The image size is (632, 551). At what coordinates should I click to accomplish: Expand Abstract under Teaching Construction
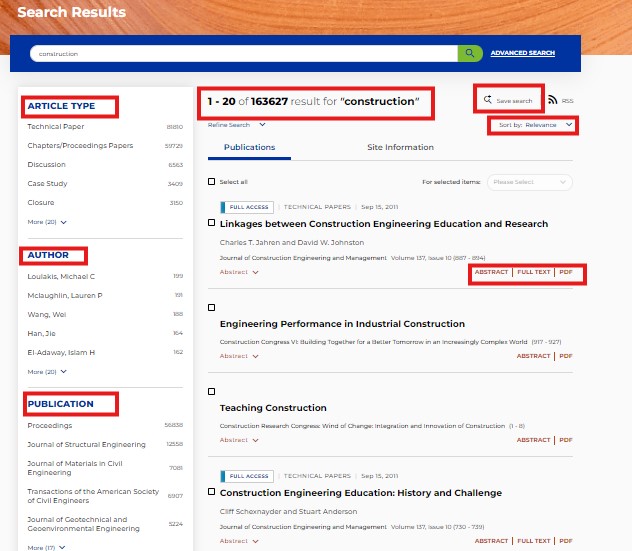pos(239,440)
